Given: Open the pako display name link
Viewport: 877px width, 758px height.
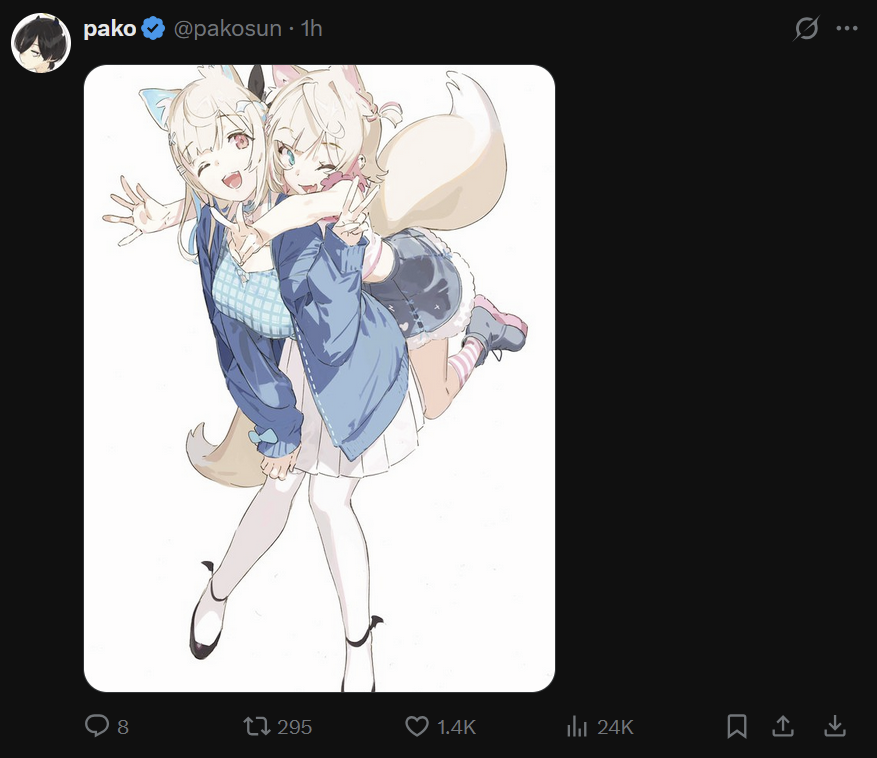Looking at the screenshot, I should (110, 29).
